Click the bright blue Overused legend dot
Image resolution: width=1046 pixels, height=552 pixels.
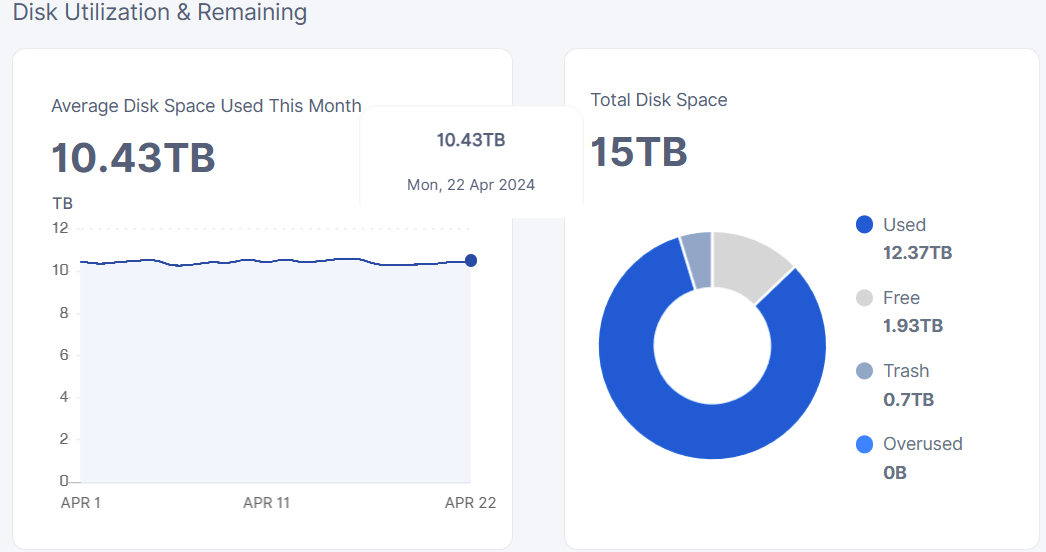point(865,444)
